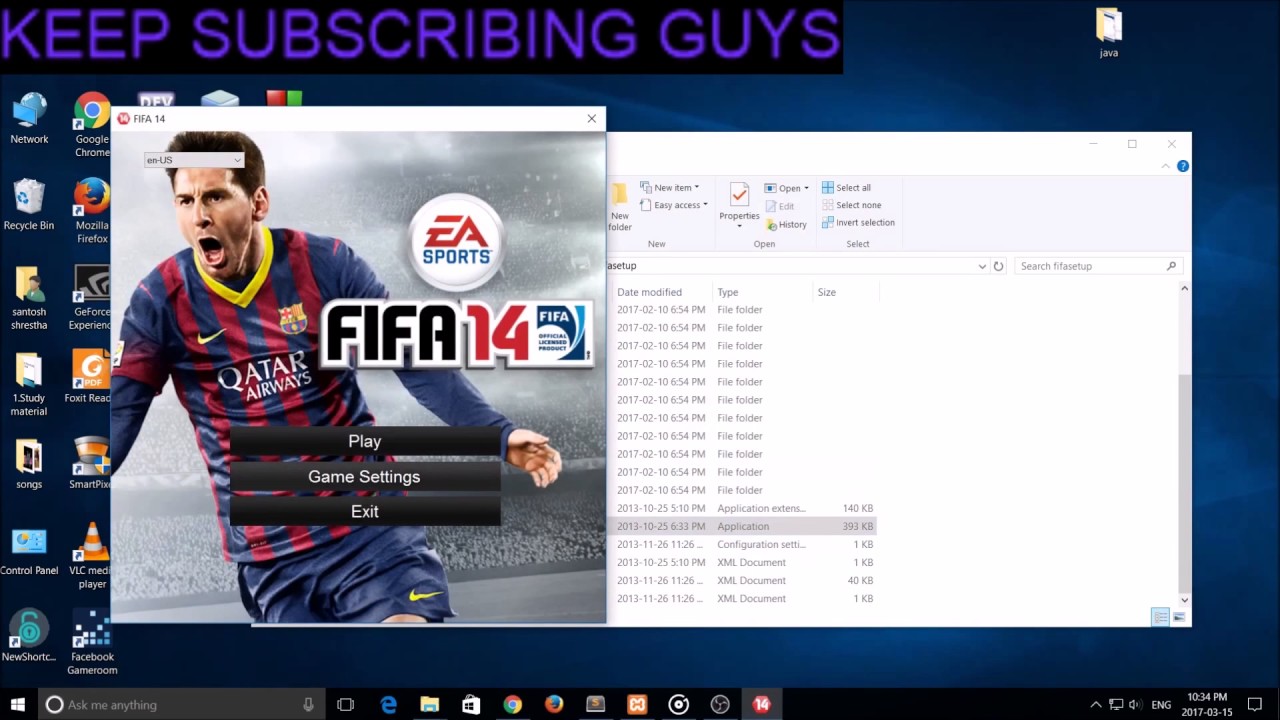Screen dimensions: 1280x720
Task: Select the Application extens... 140 KB row
Action: click(x=742, y=508)
